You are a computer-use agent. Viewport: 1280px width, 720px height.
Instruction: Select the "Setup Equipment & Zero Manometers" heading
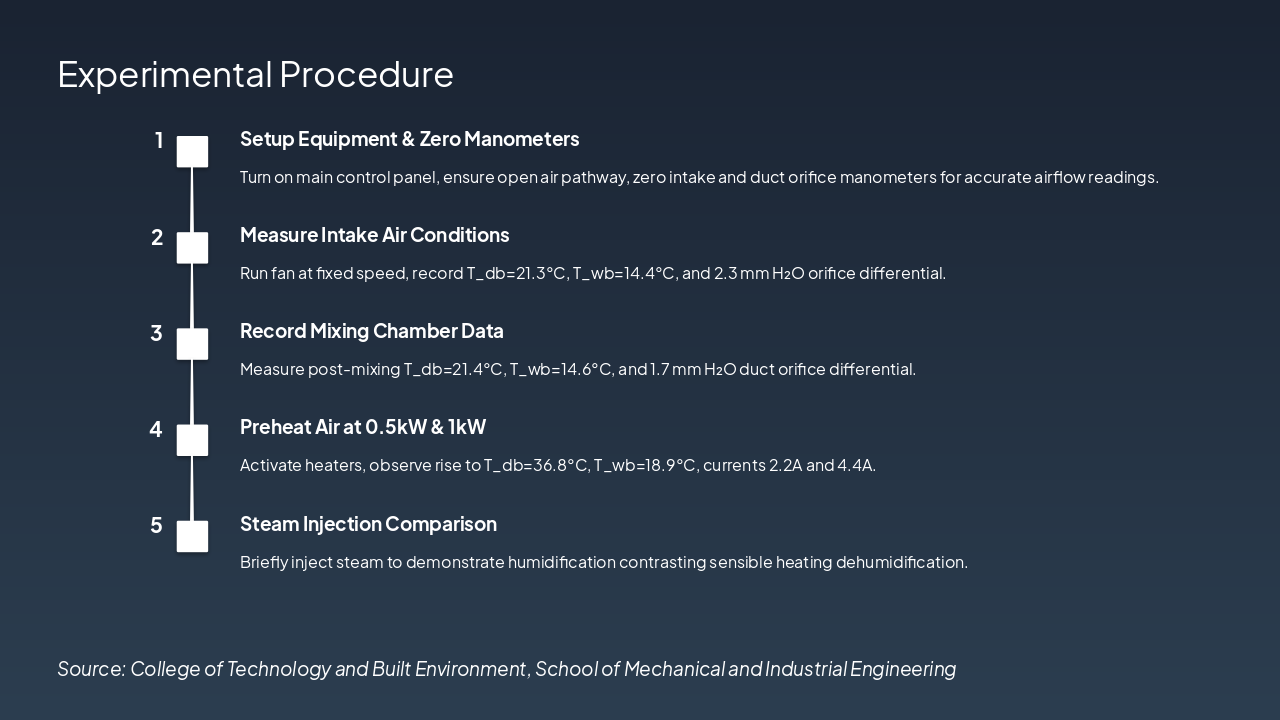(x=409, y=139)
